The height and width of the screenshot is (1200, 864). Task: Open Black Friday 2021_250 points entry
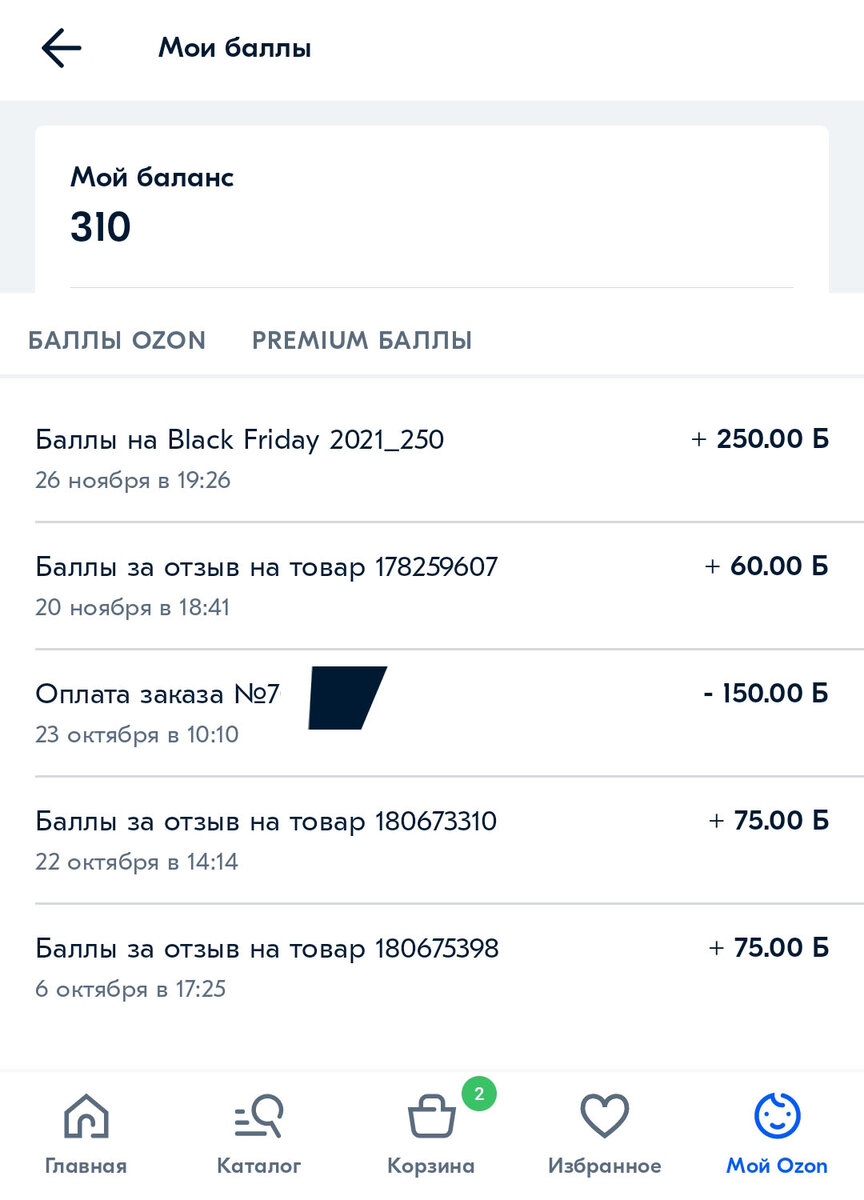(x=432, y=459)
